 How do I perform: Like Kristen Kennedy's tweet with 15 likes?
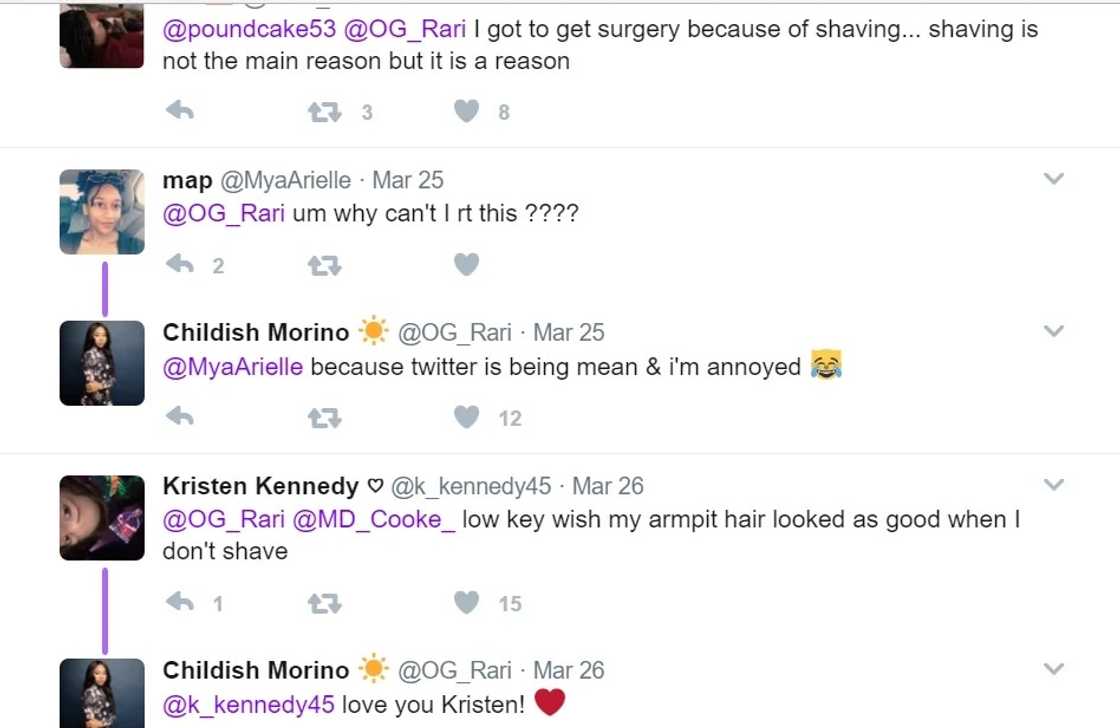pos(466,603)
